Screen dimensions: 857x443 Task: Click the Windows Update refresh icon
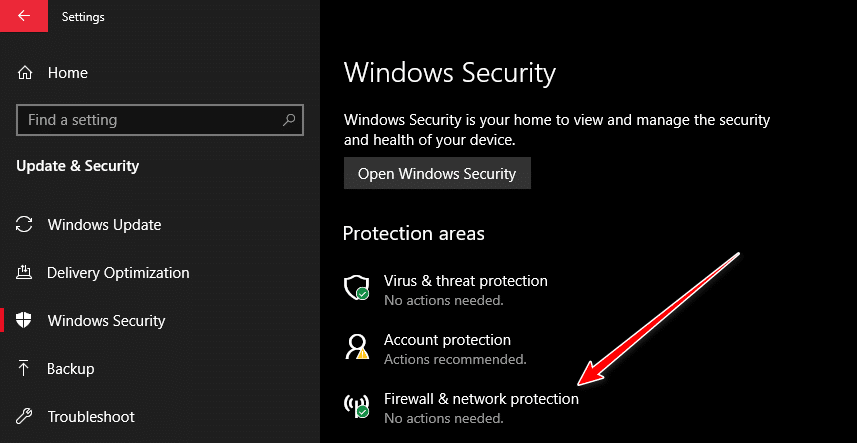coord(27,225)
